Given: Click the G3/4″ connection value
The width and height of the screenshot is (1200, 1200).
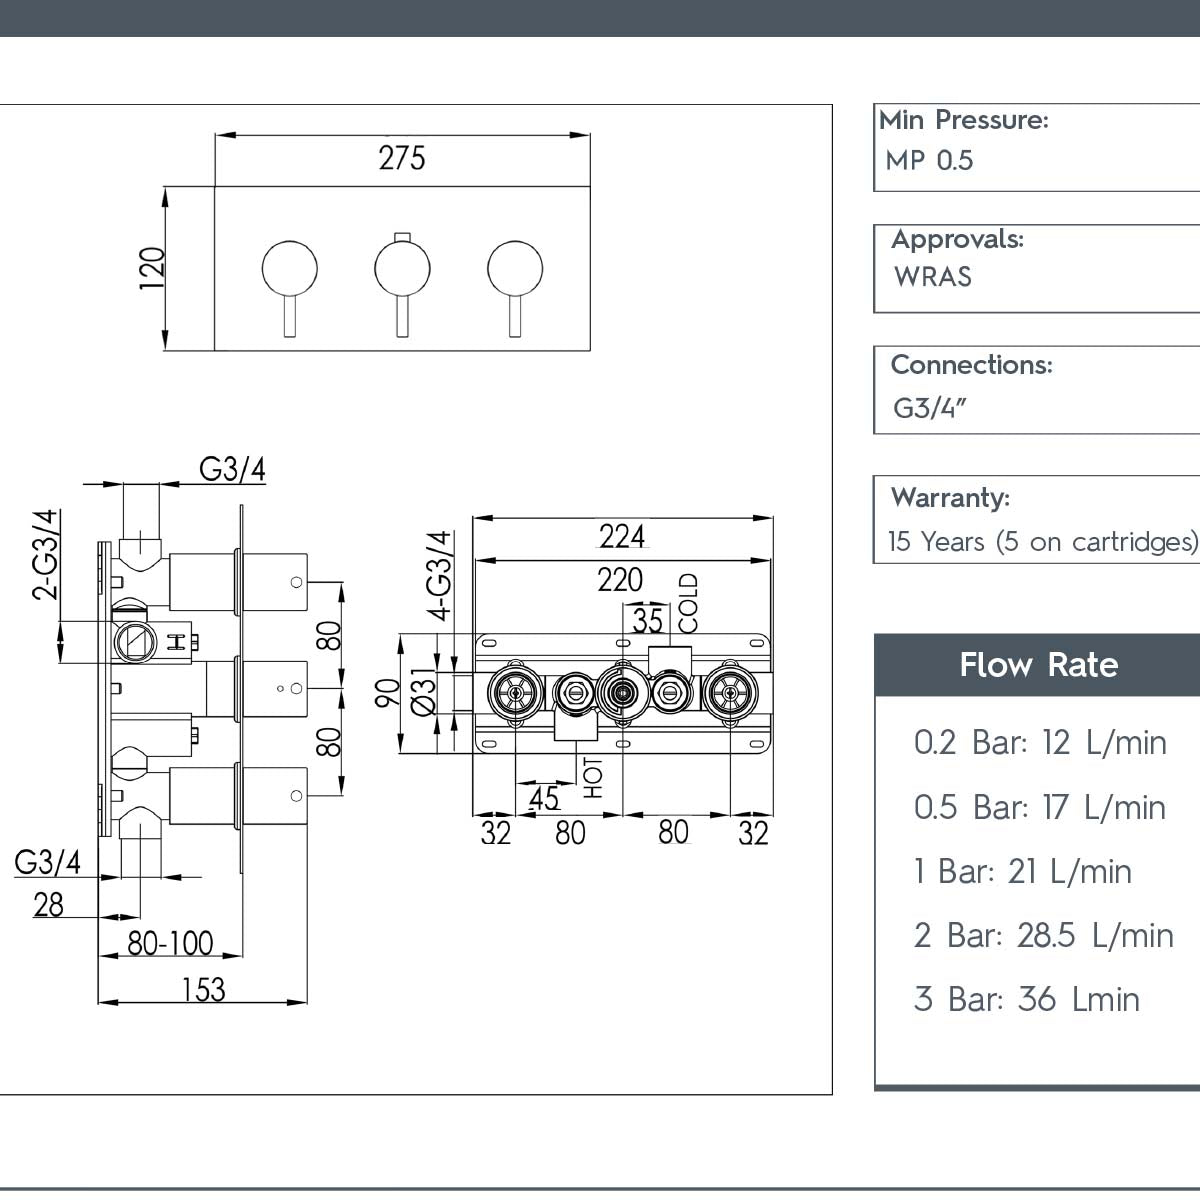Looking at the screenshot, I should [x=930, y=408].
